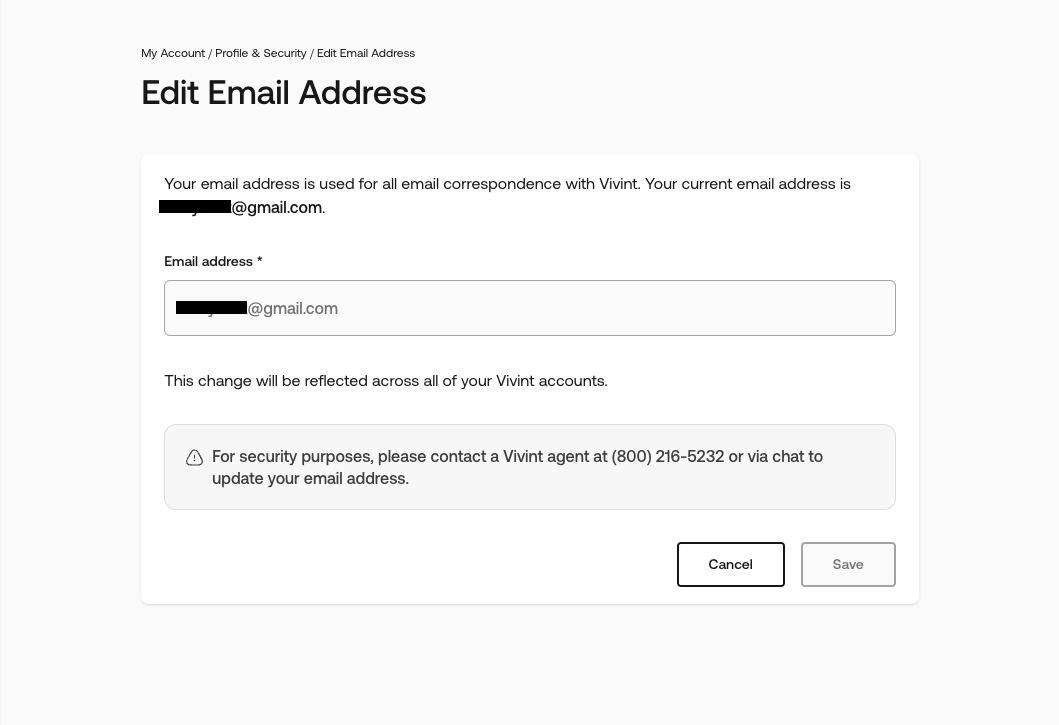
Task: Click the breadcrumb separator area near My Account
Action: point(210,53)
